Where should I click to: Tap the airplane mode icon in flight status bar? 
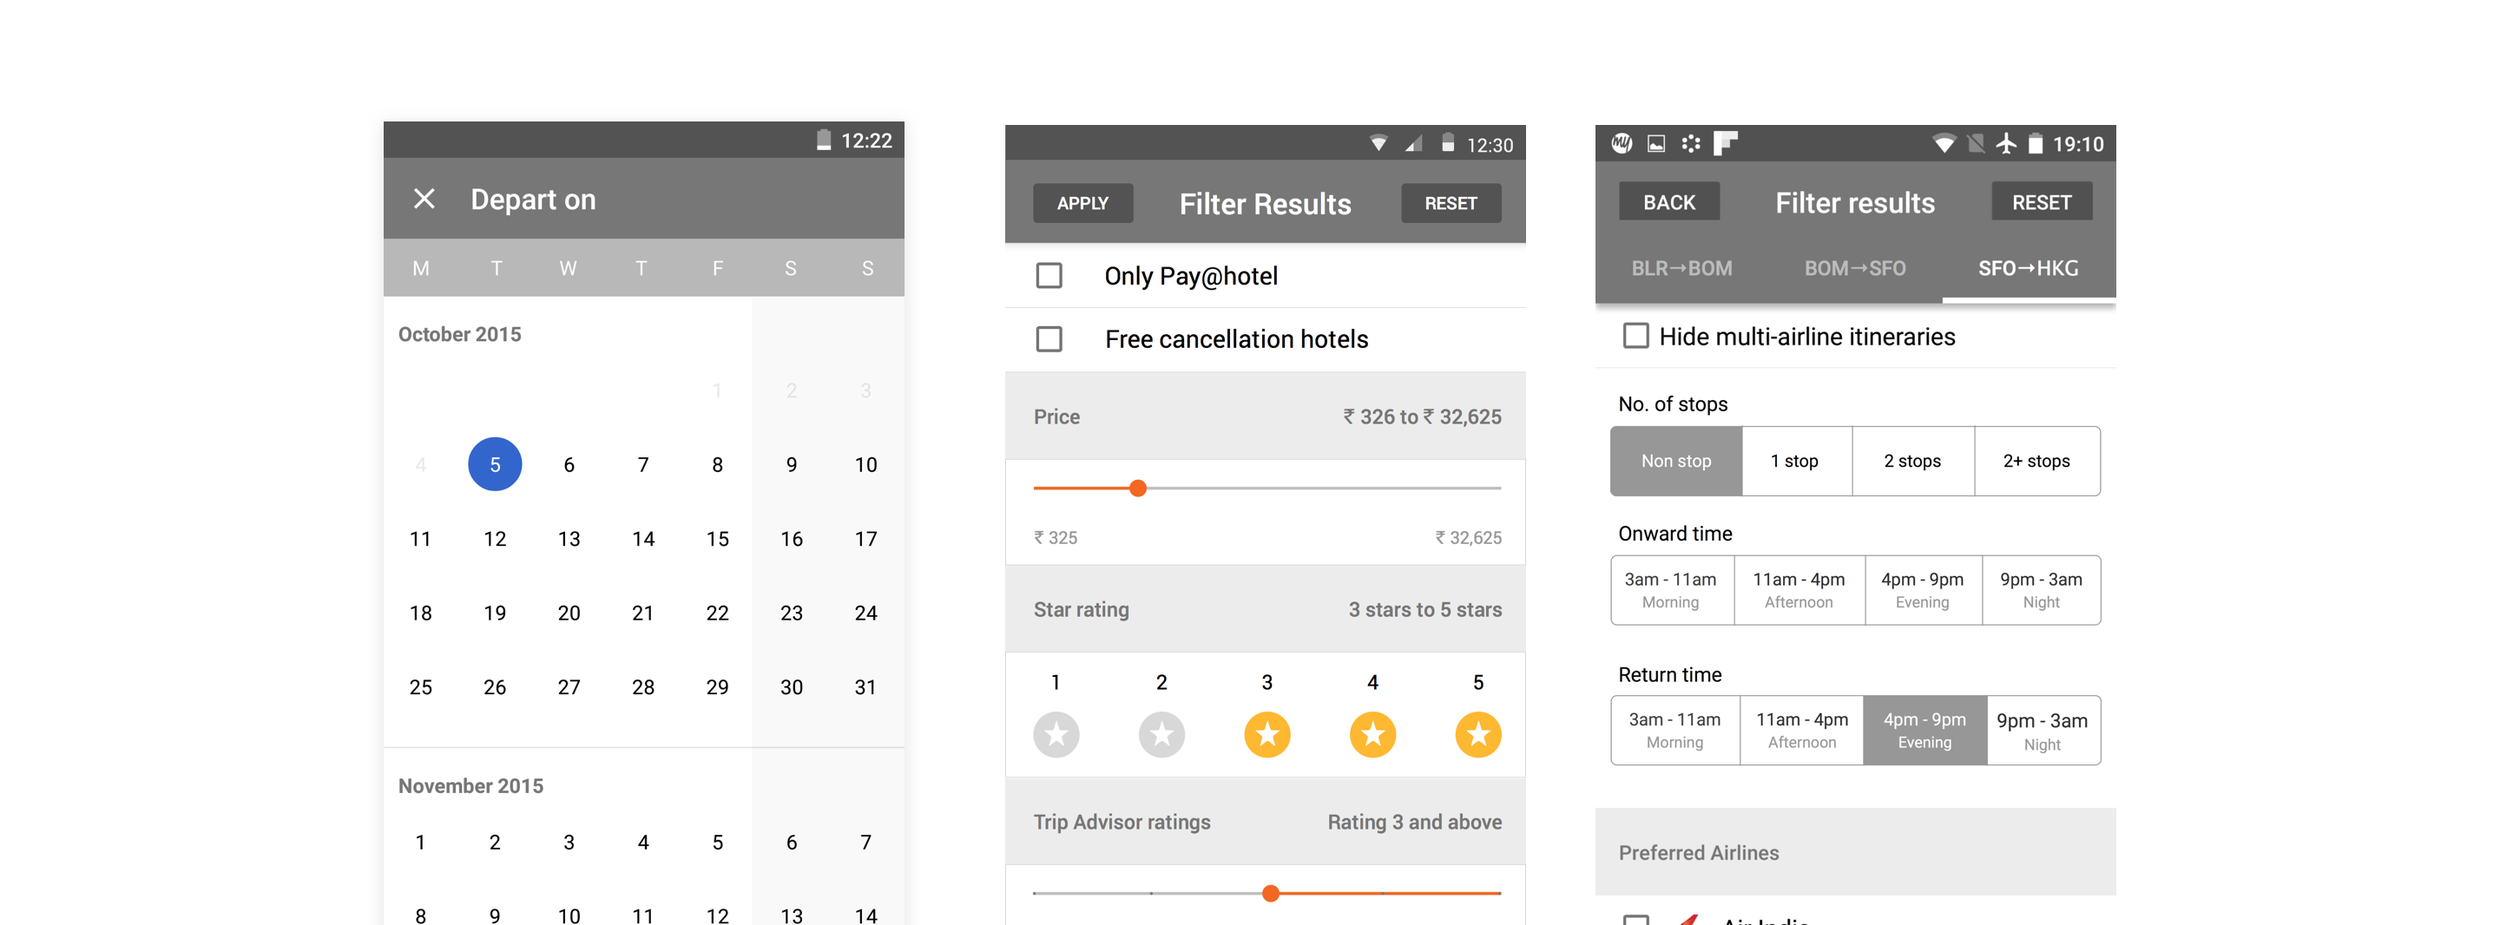coord(2006,144)
